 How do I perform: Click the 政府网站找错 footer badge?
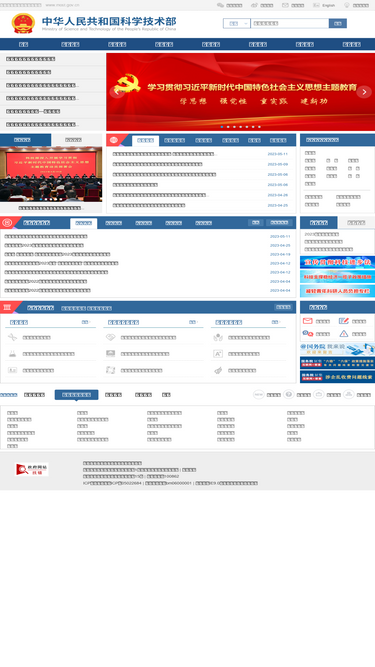point(31,469)
